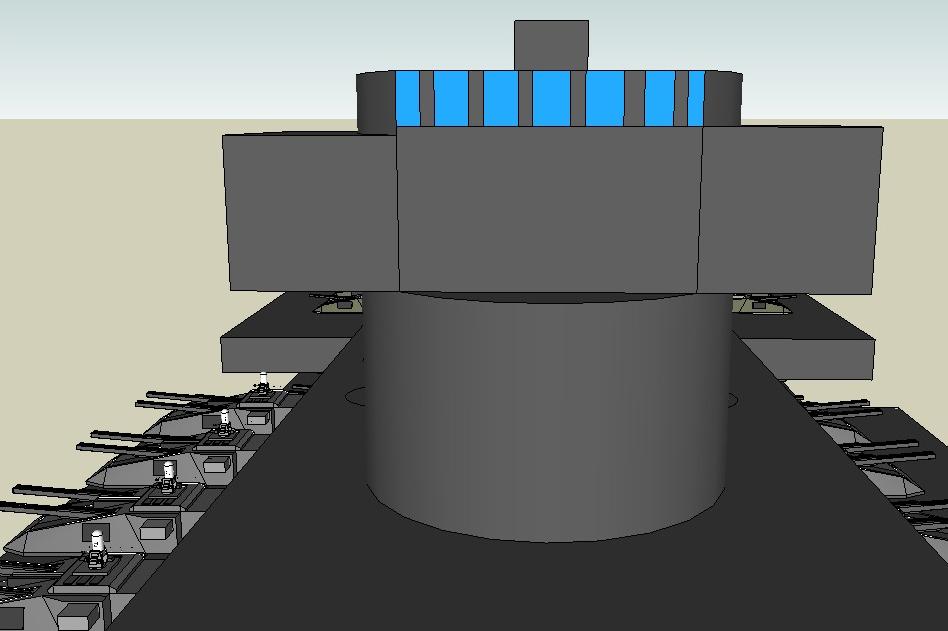Viewport: 948px width, 631px height.
Task: Pick the left wing block of superstructure
Action: click(312, 210)
